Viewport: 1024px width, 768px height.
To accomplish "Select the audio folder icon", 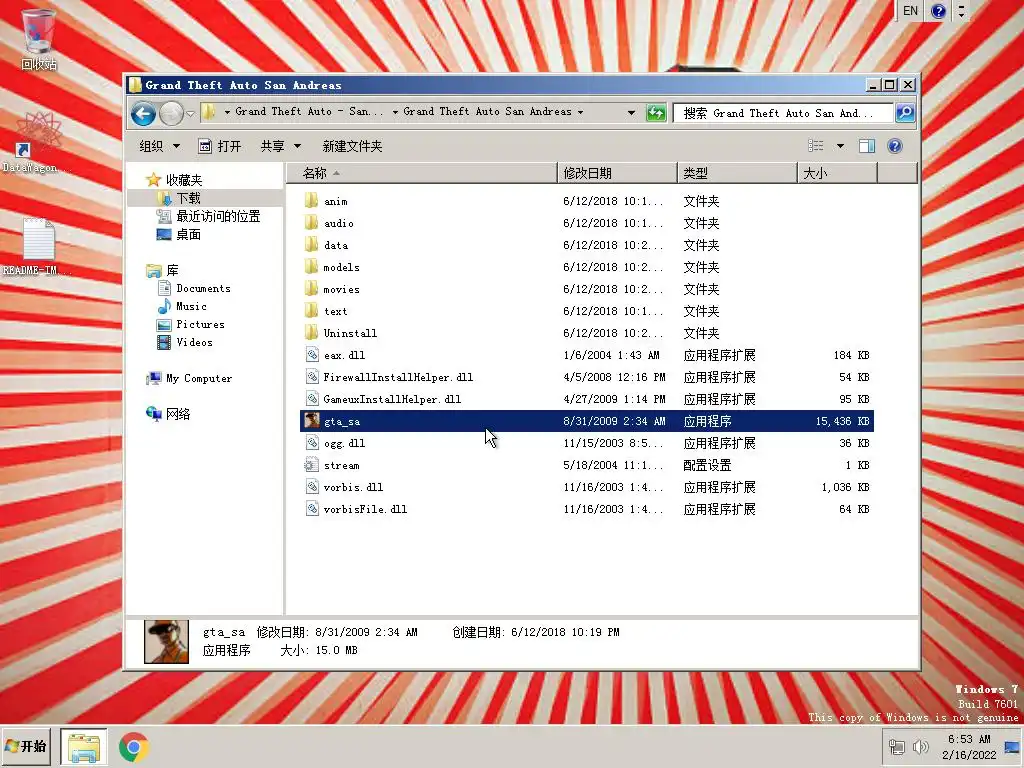I will pos(312,223).
